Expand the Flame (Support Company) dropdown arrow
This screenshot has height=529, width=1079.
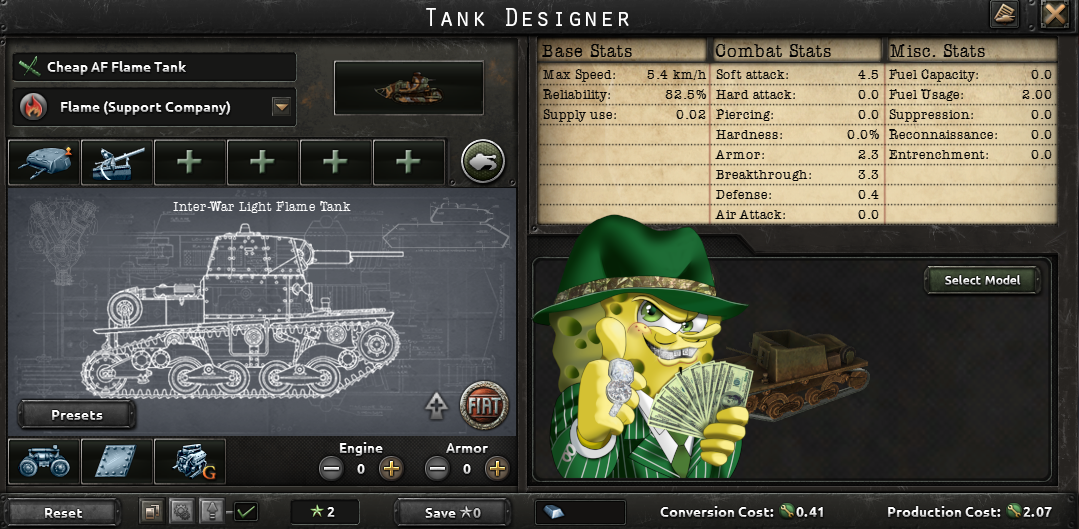(x=281, y=107)
